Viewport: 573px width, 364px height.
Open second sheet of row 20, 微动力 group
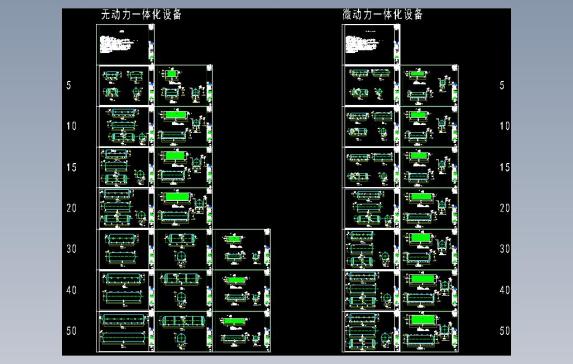pos(429,209)
